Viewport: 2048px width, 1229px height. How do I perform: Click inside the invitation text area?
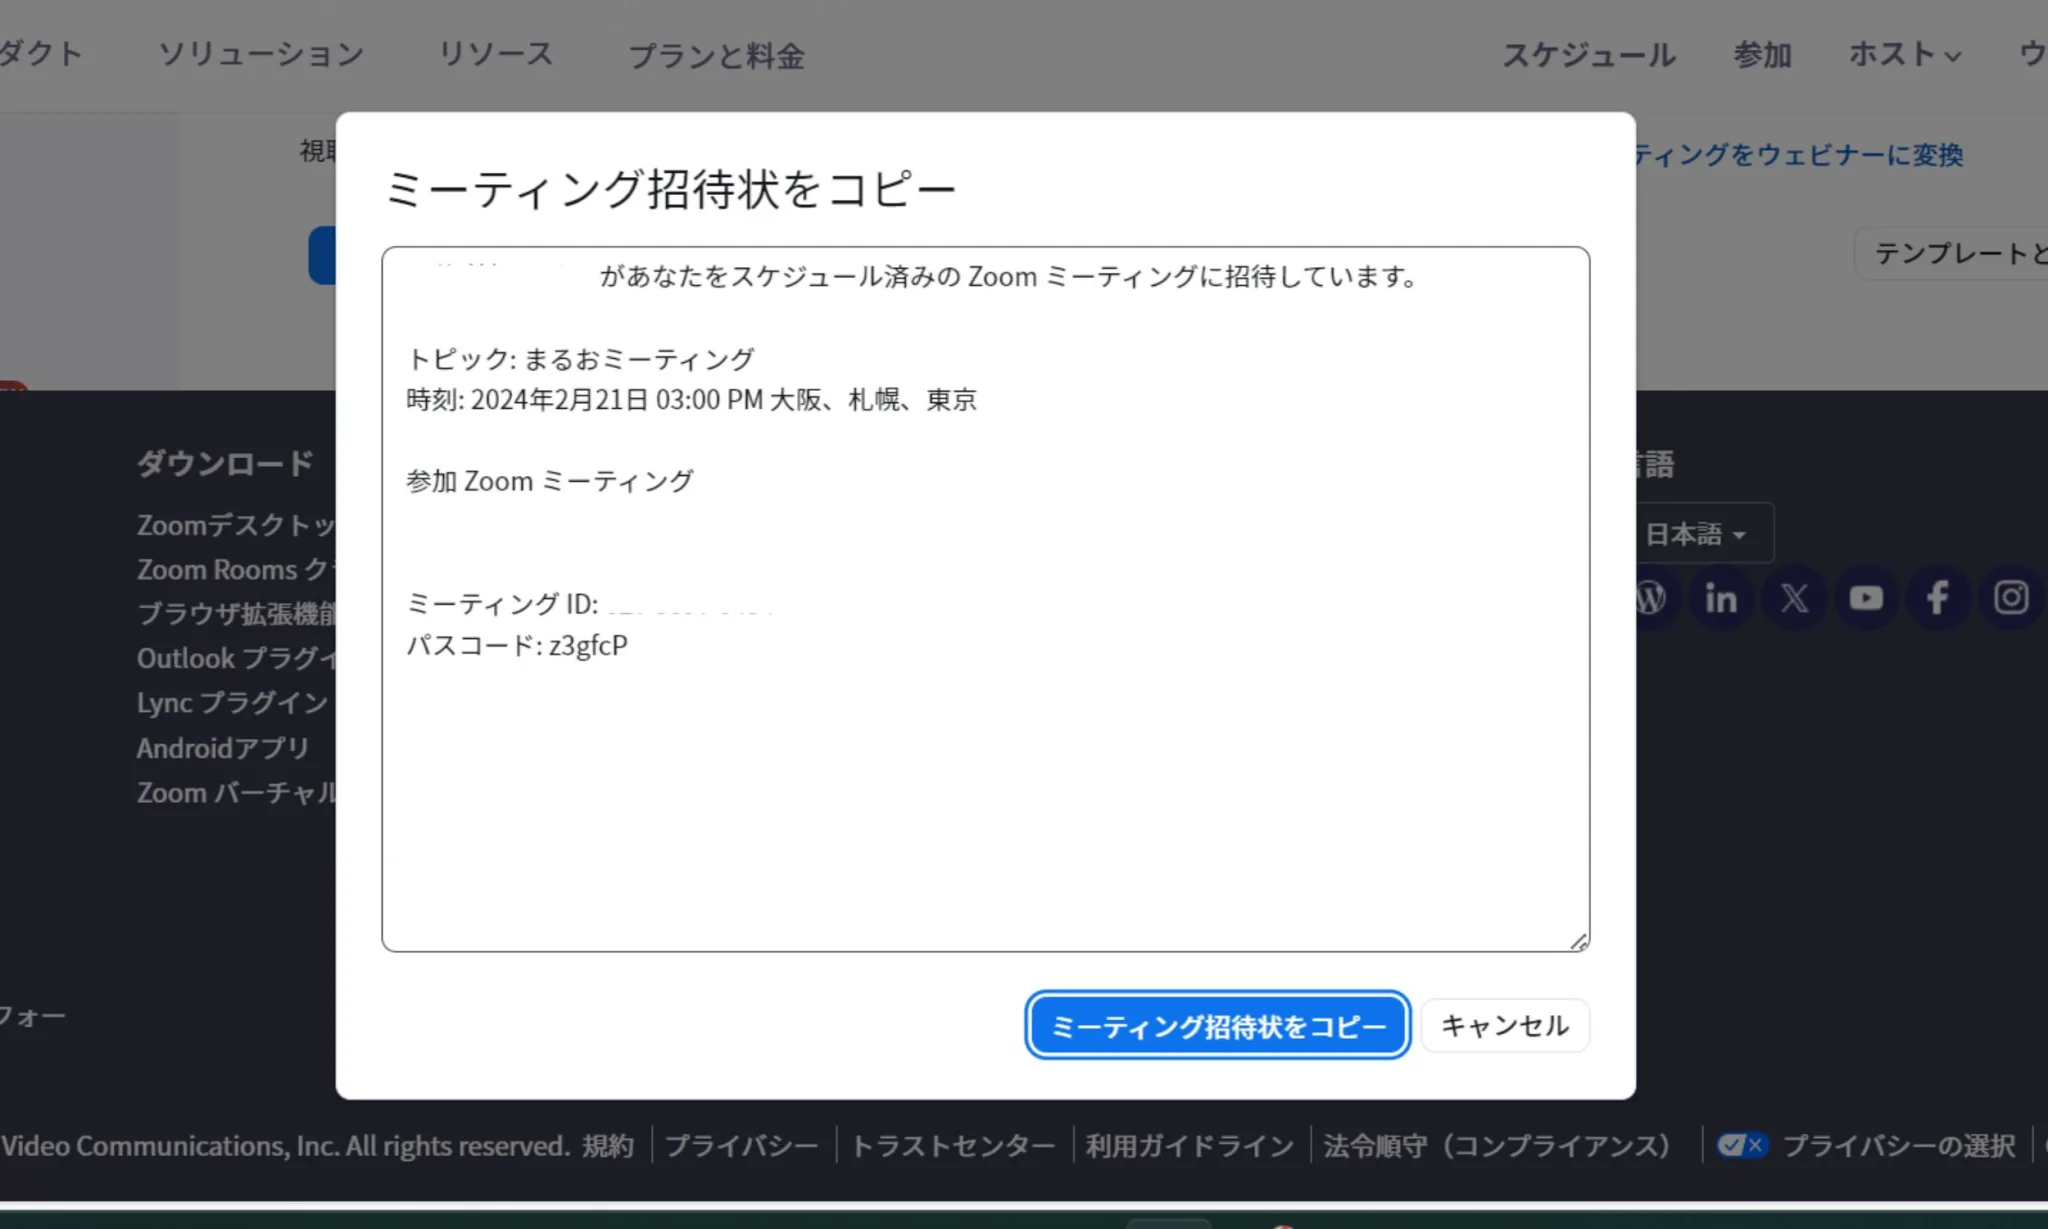(x=985, y=599)
